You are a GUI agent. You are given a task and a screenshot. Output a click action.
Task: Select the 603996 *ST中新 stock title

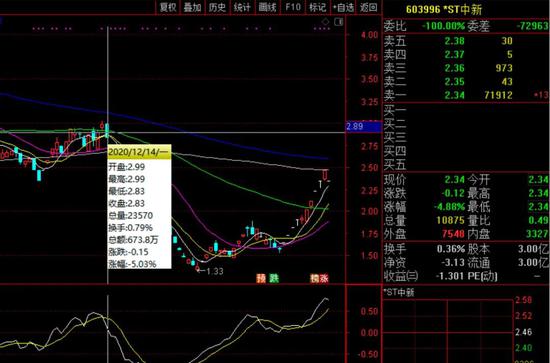[x=444, y=9]
